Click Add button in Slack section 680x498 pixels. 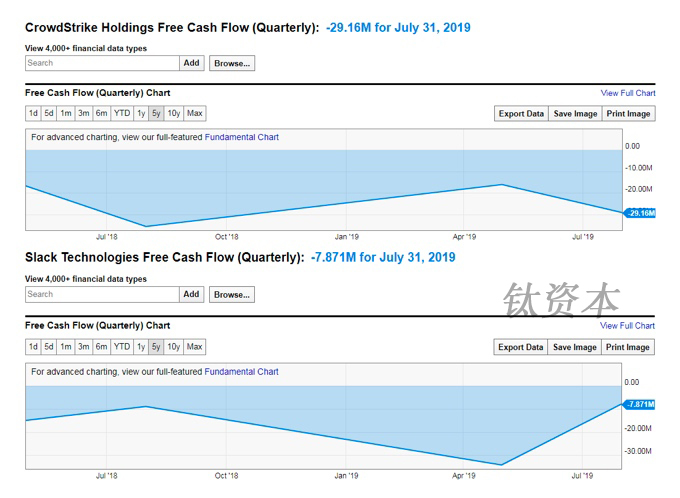pos(192,294)
